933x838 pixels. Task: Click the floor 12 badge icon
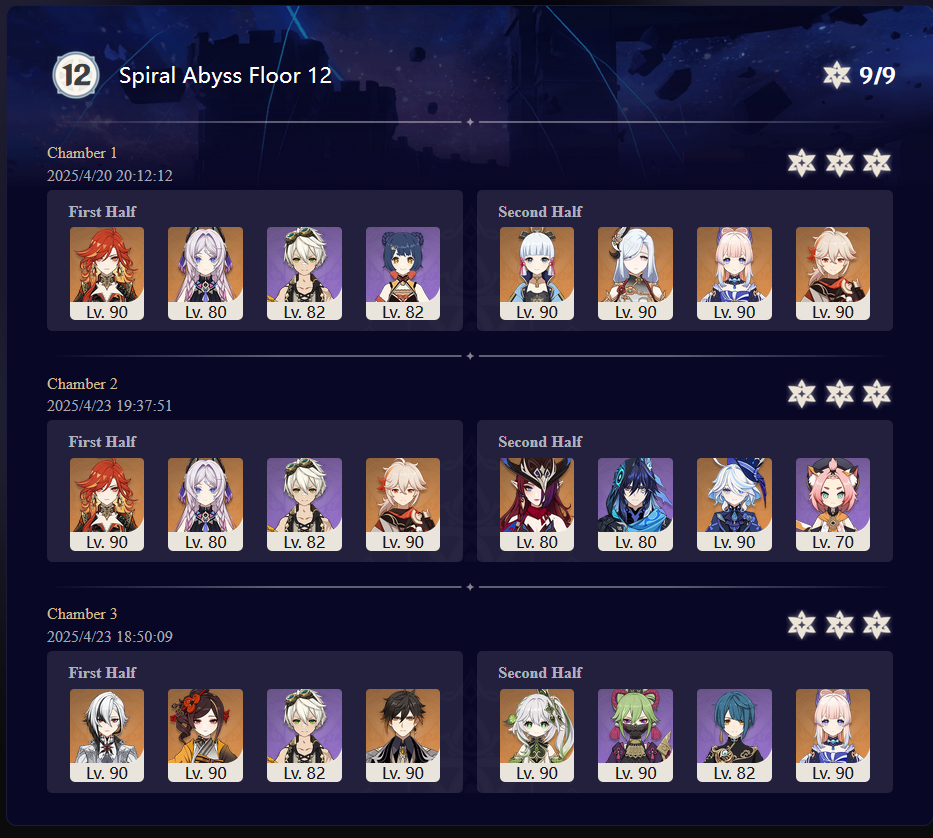point(76,75)
